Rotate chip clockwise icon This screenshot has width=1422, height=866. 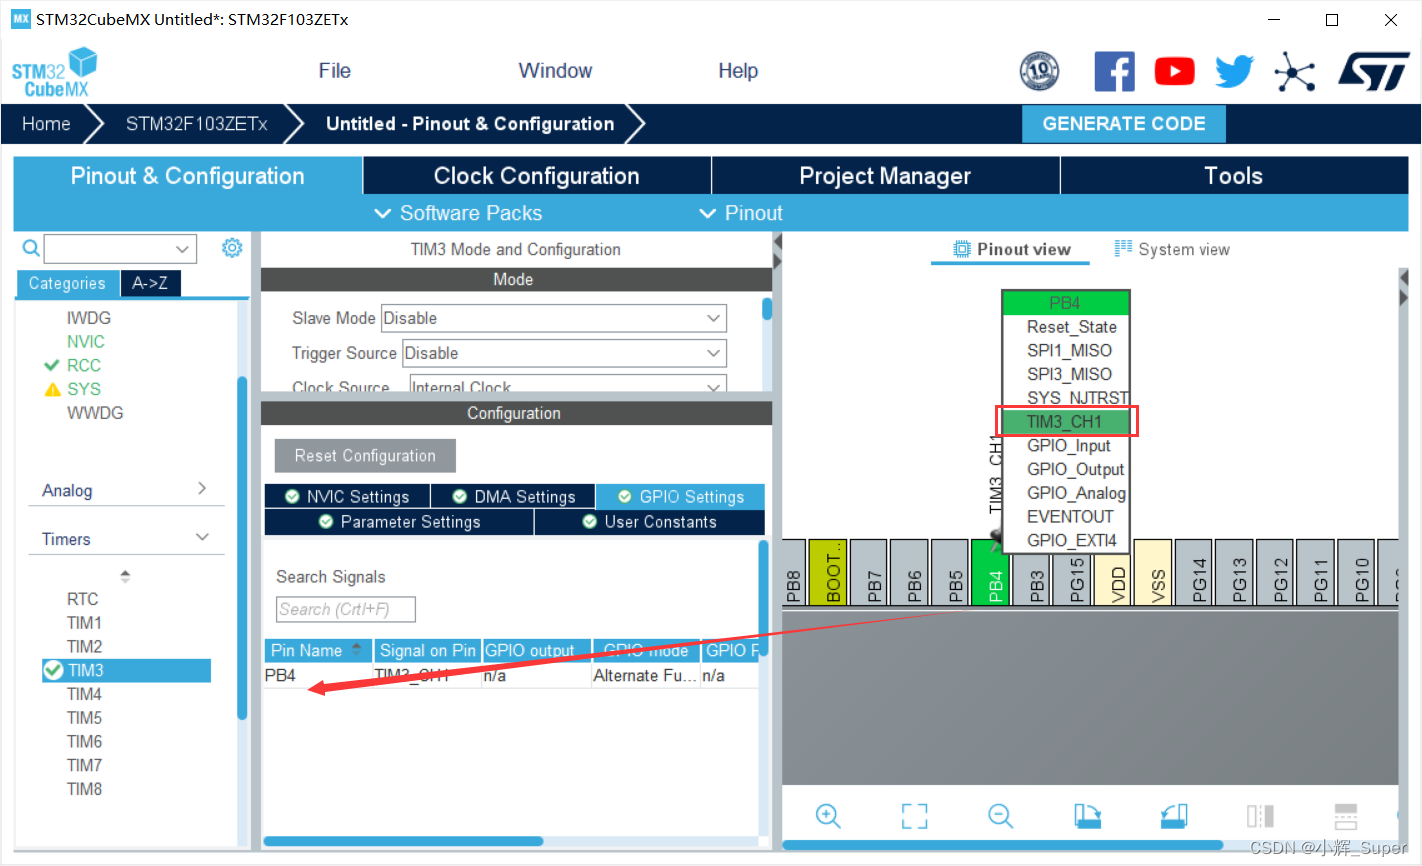point(1087,816)
